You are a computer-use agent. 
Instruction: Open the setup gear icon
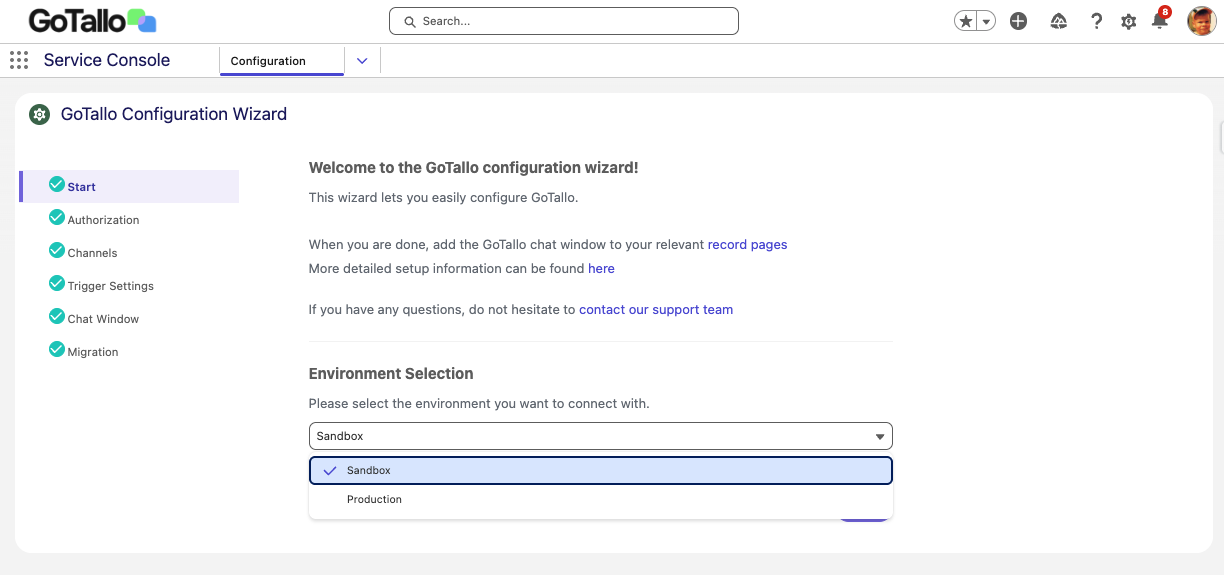click(x=1129, y=21)
